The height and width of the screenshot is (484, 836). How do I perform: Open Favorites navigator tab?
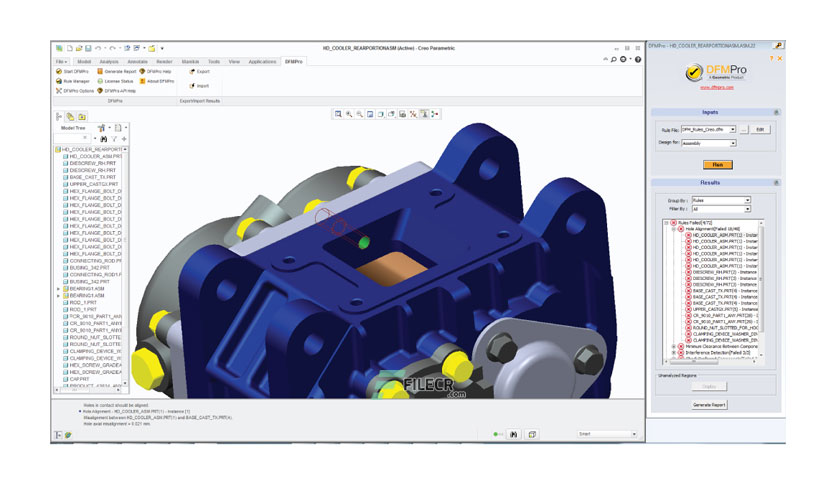[82, 116]
